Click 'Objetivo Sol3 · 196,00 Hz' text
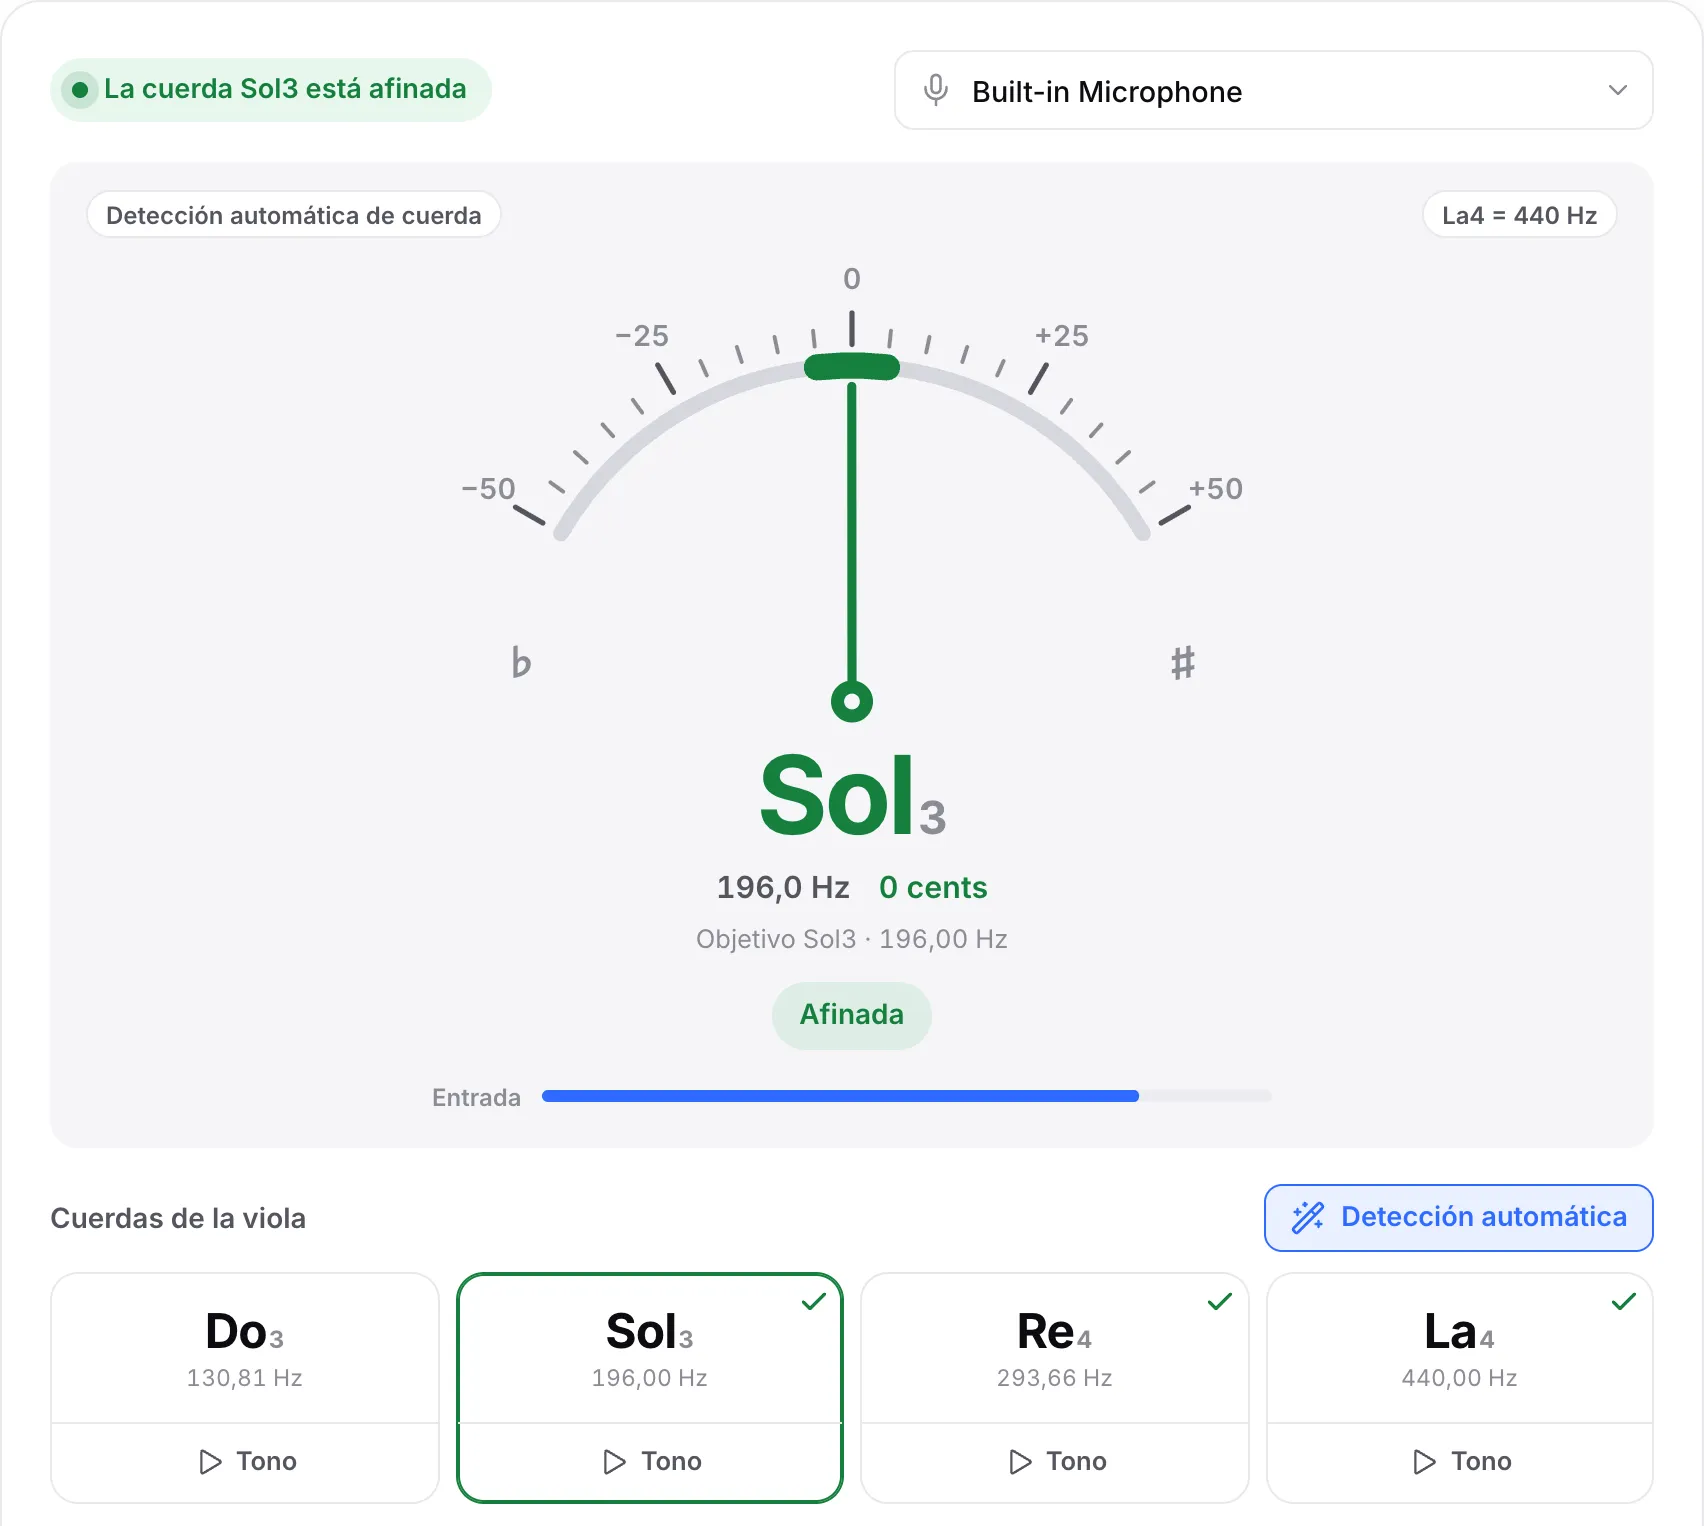Viewport: 1704px width, 1526px height. click(851, 939)
